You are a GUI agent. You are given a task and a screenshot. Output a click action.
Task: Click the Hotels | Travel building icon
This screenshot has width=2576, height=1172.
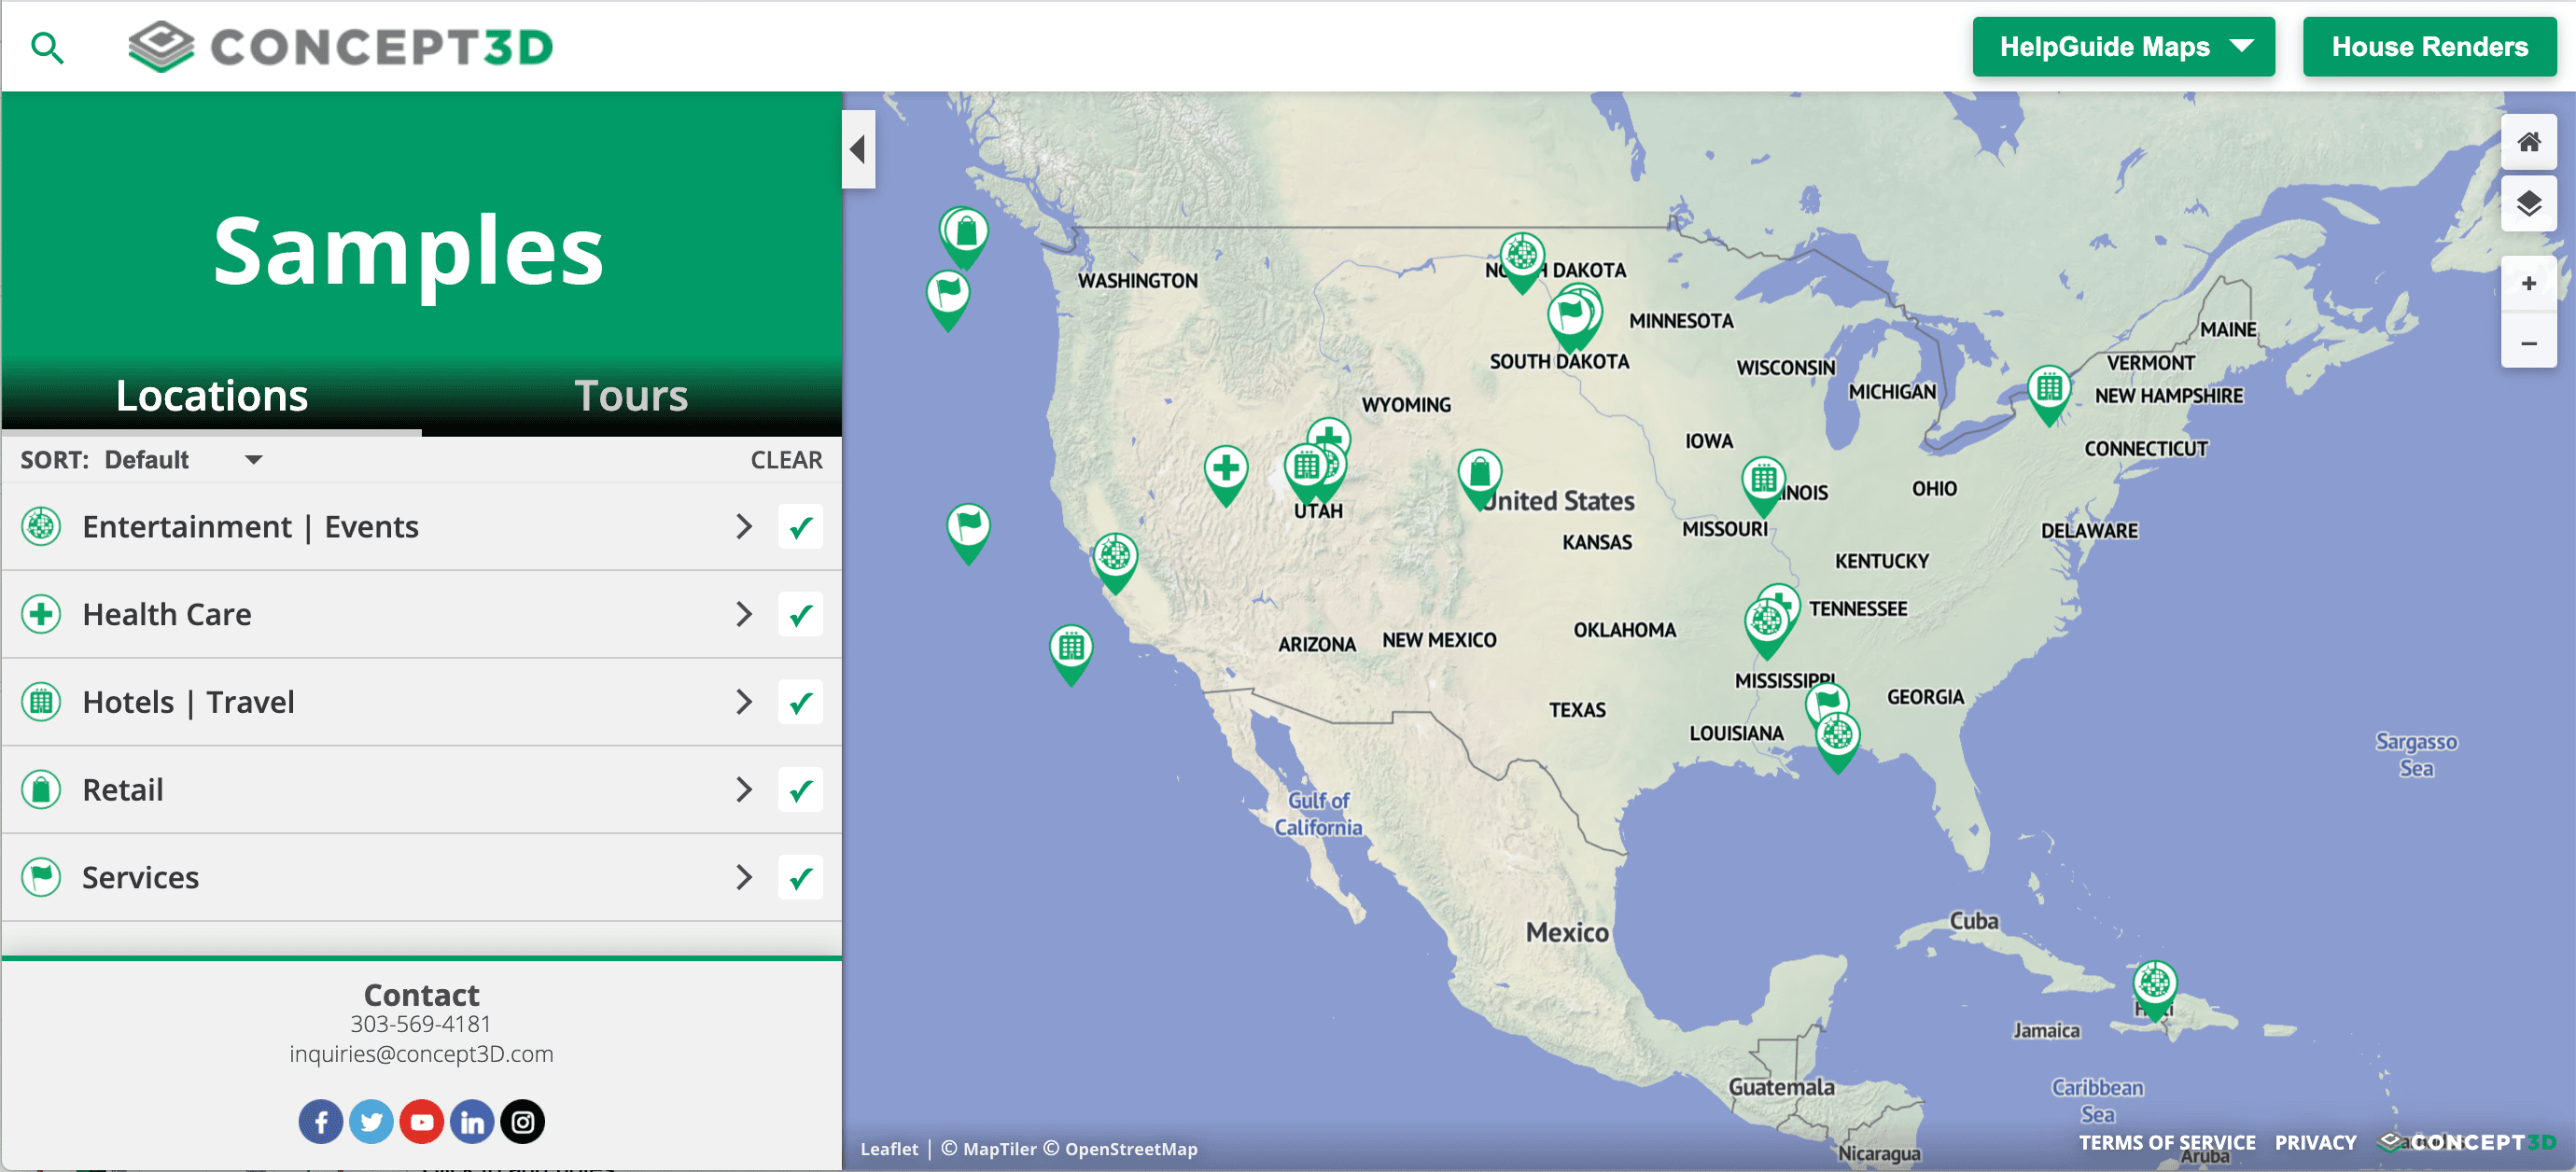(x=40, y=701)
